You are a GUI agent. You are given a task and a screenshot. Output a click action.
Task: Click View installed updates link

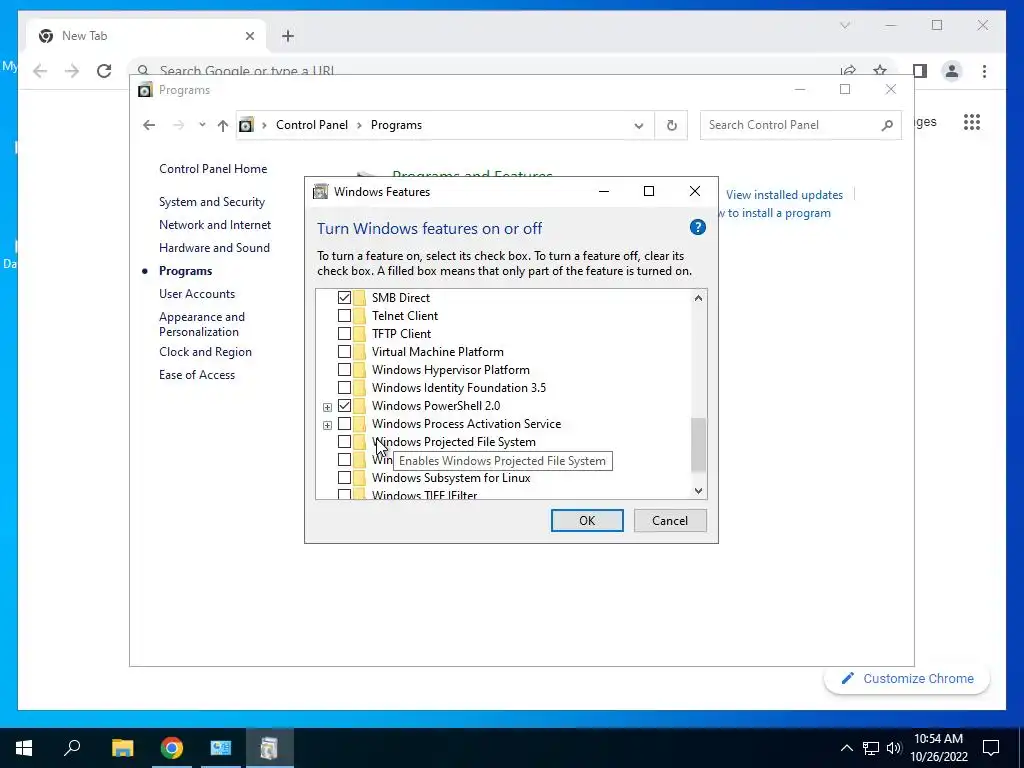click(784, 195)
